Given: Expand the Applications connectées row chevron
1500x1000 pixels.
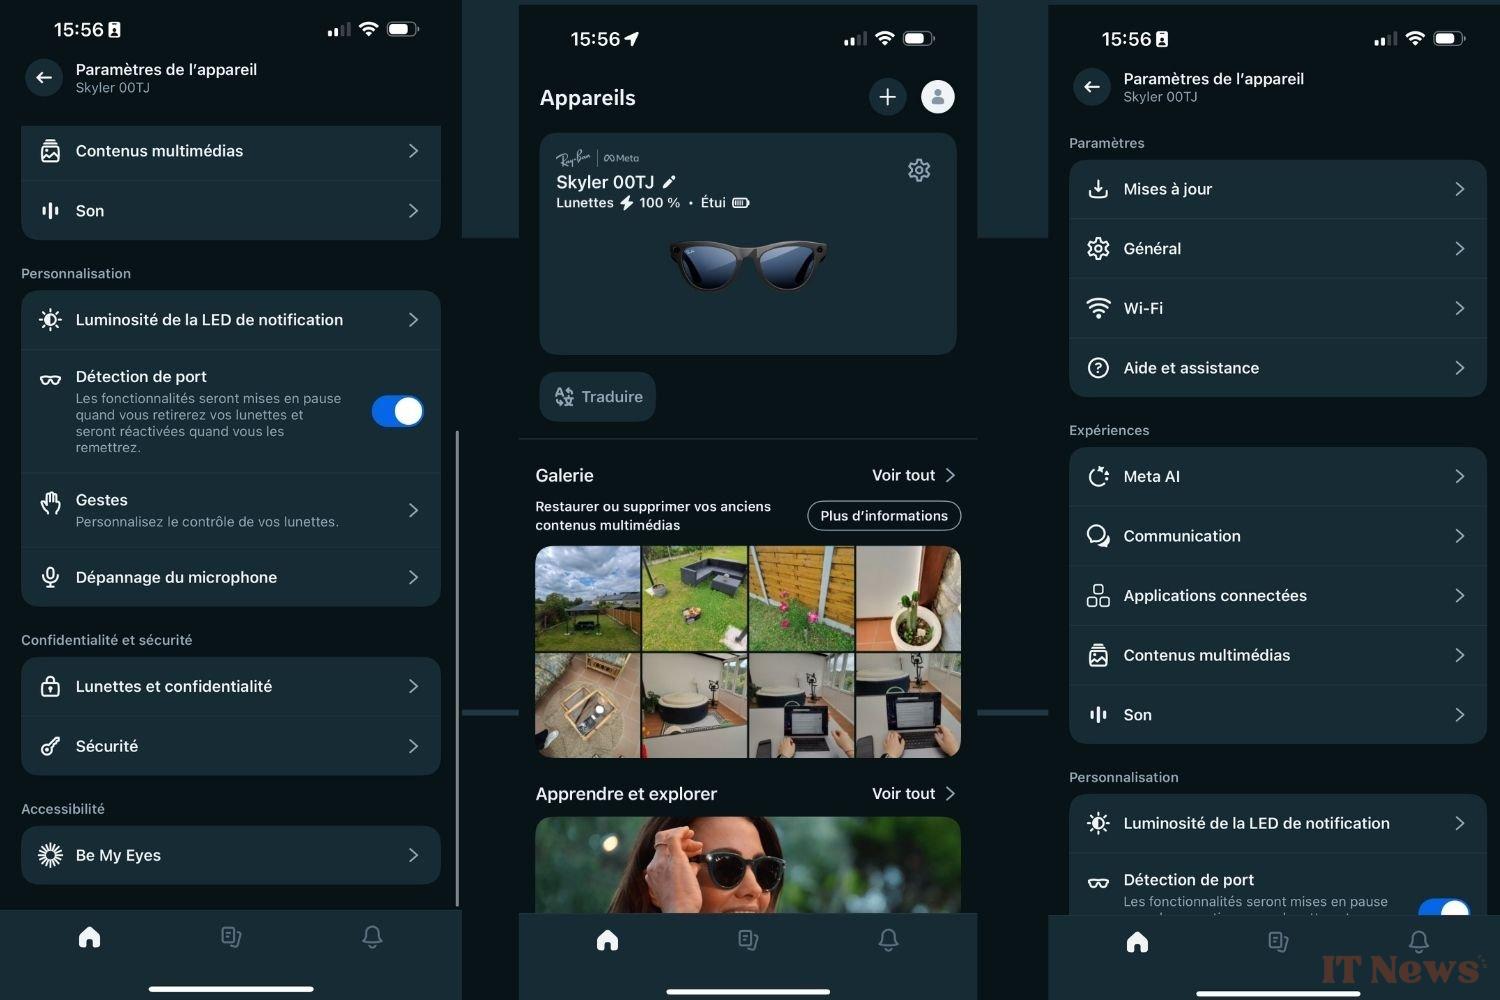Looking at the screenshot, I should click(1459, 595).
